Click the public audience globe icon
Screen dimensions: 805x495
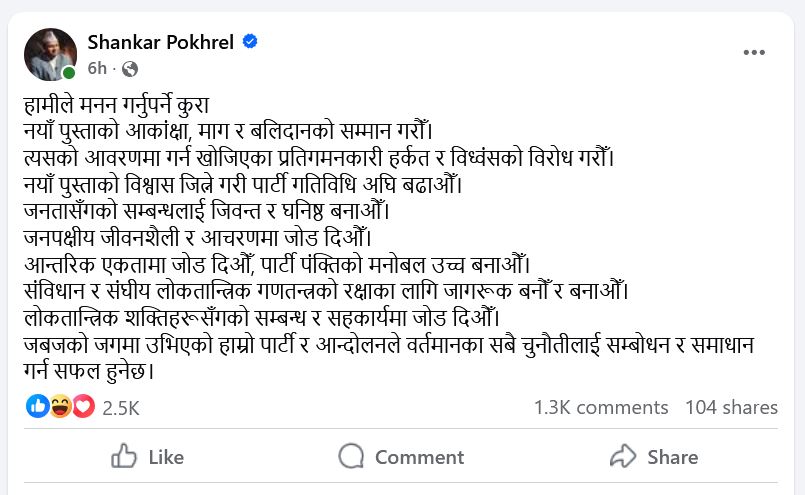pos(130,69)
